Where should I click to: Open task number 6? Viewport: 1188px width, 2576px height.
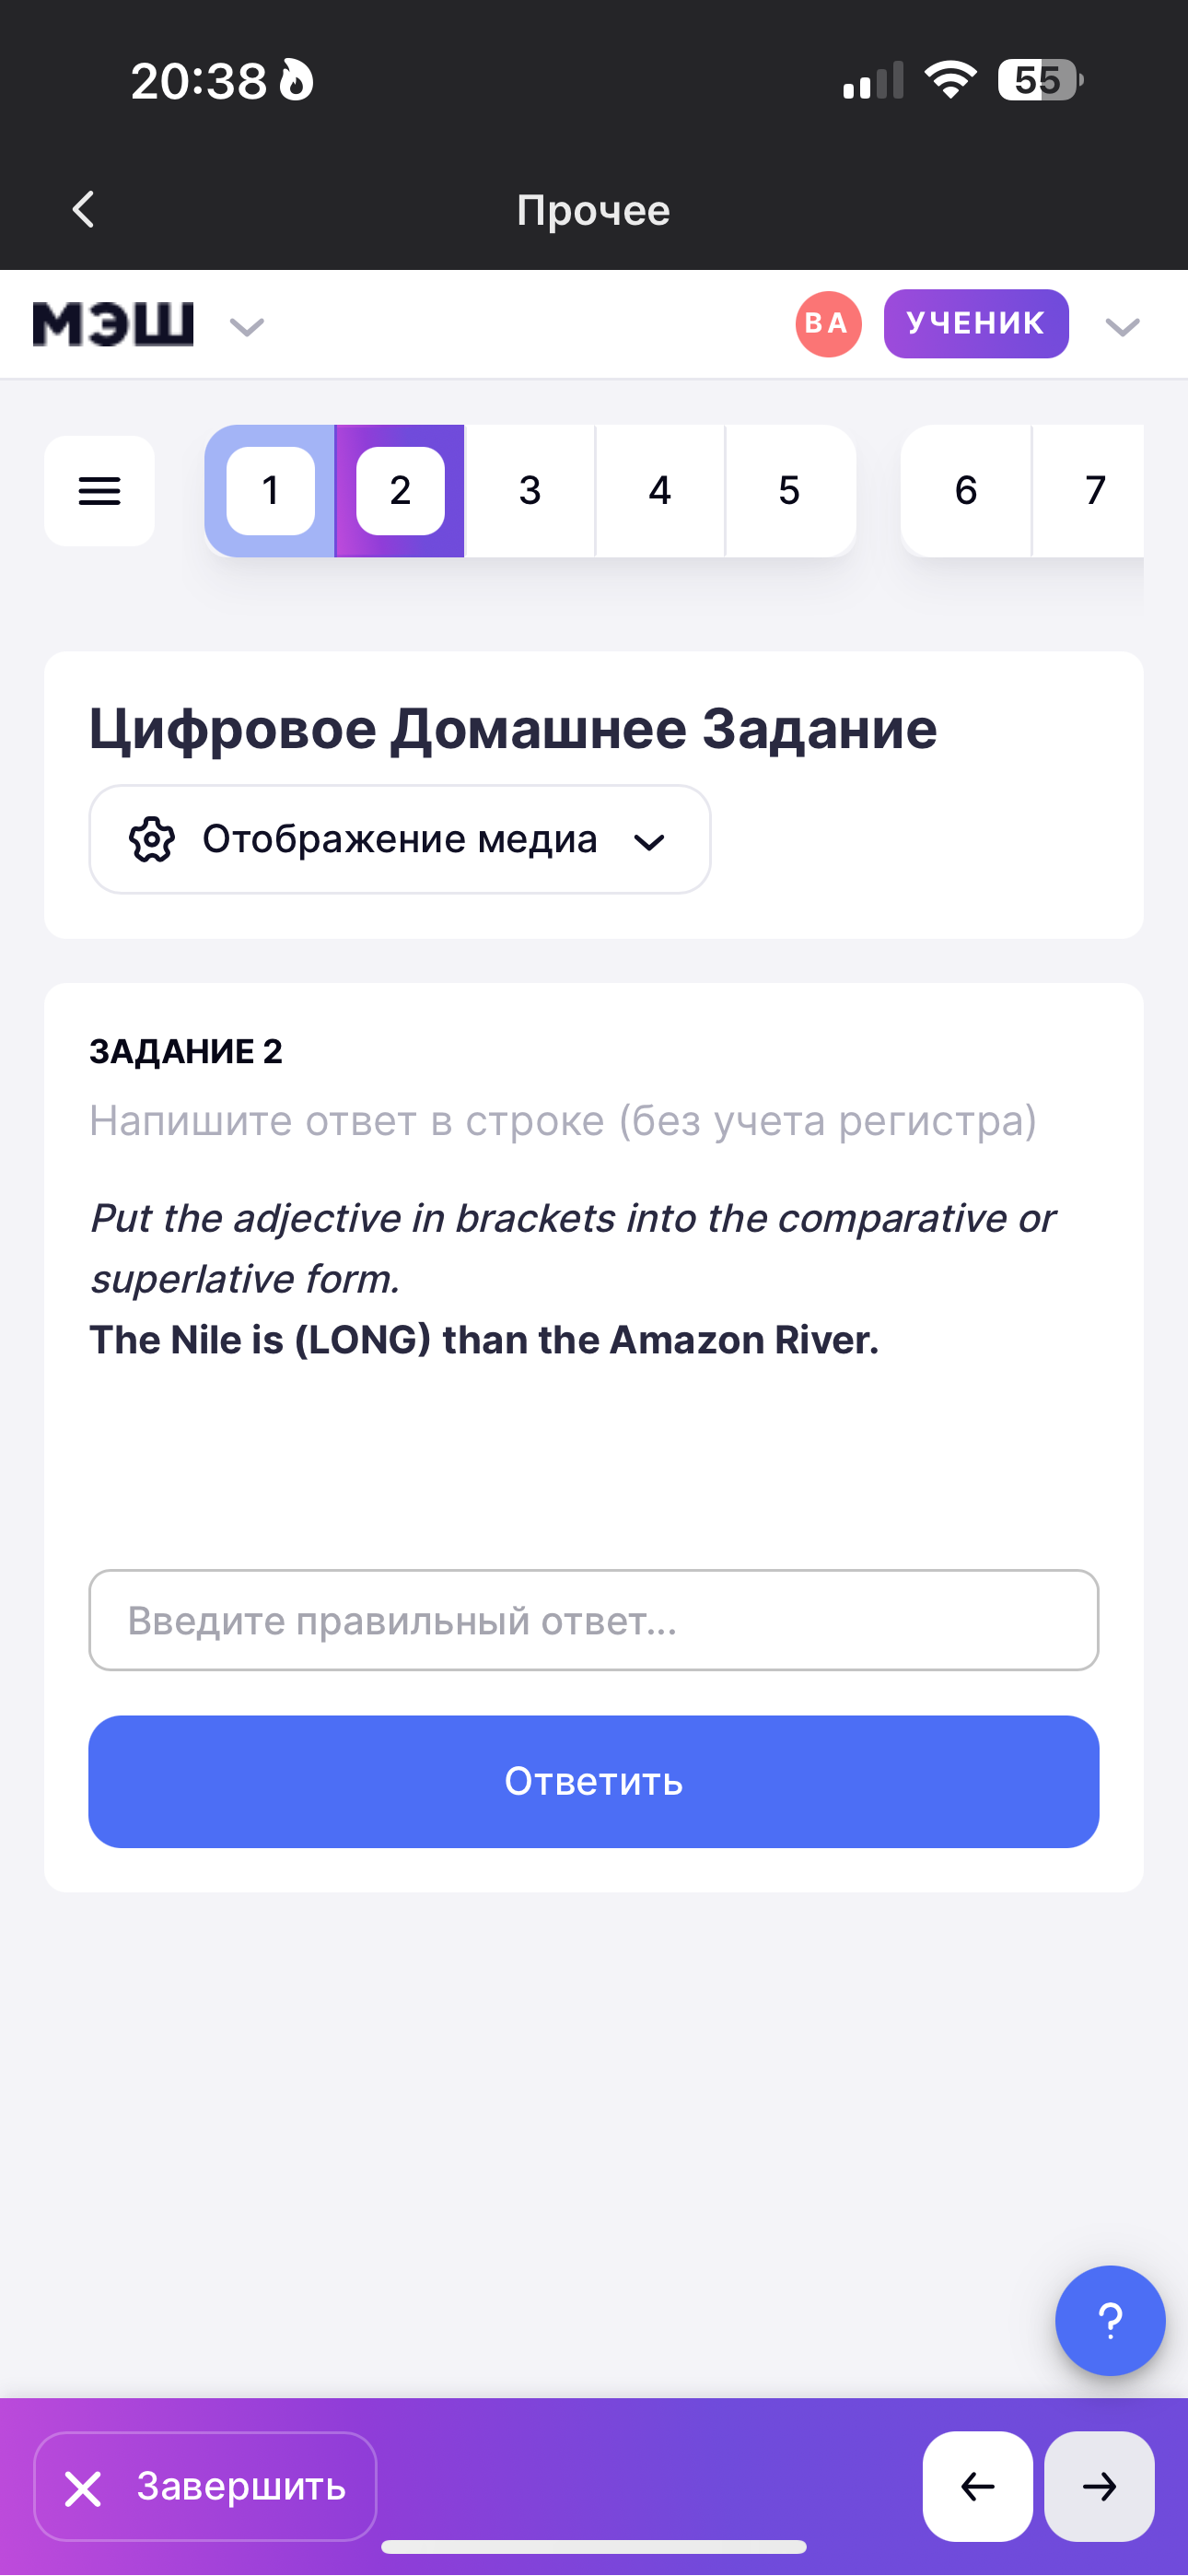click(x=966, y=491)
